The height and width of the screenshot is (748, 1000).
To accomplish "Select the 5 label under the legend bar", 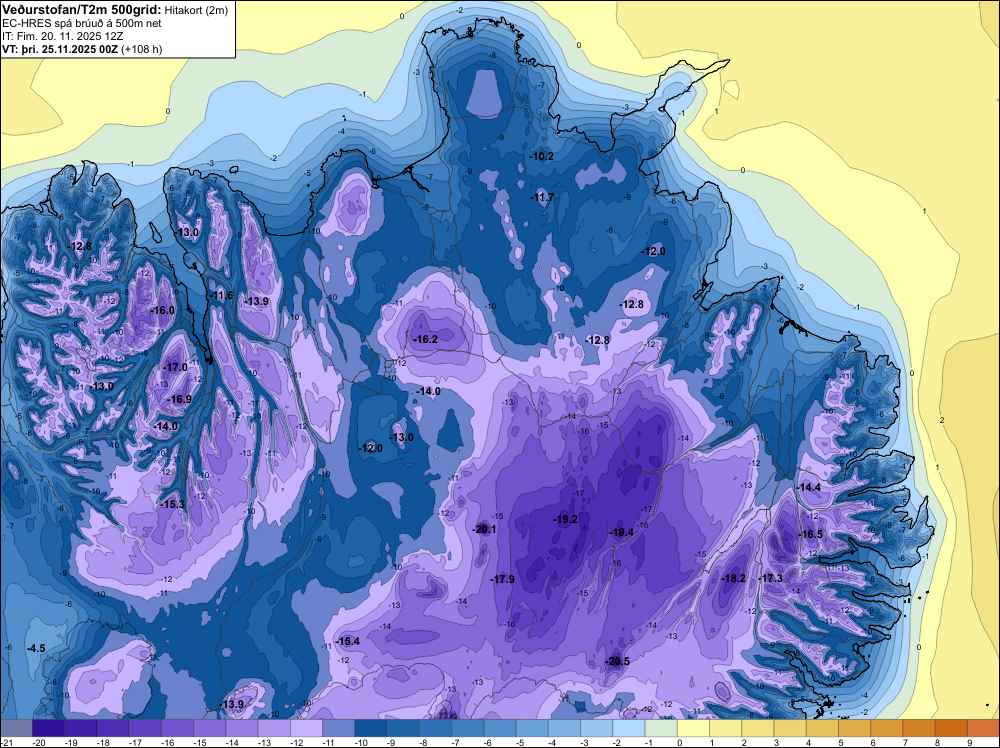I will 841,743.
